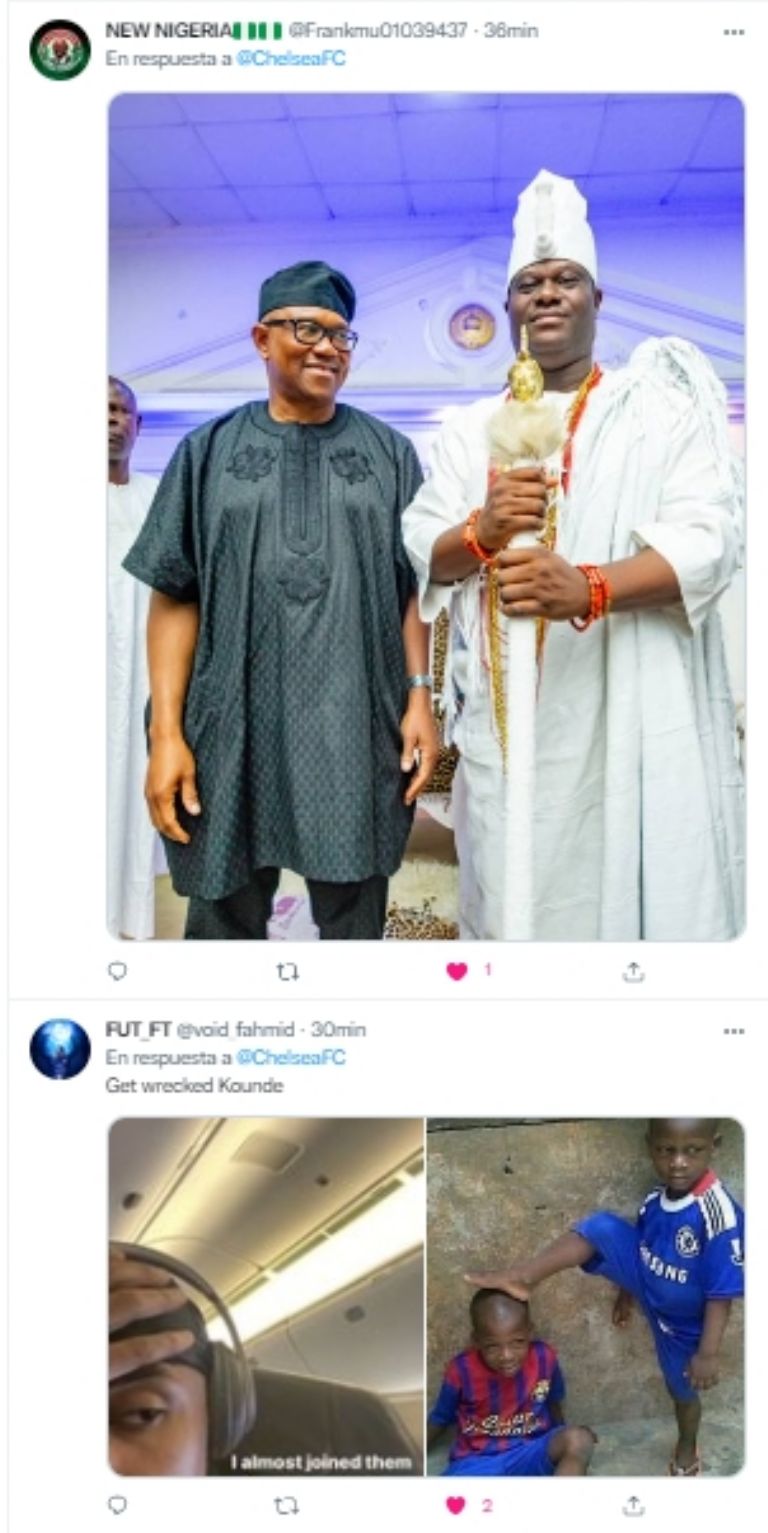The image size is (768, 1533).
Task: Open more options for FUT_FT tweet
Action: (x=734, y=1031)
